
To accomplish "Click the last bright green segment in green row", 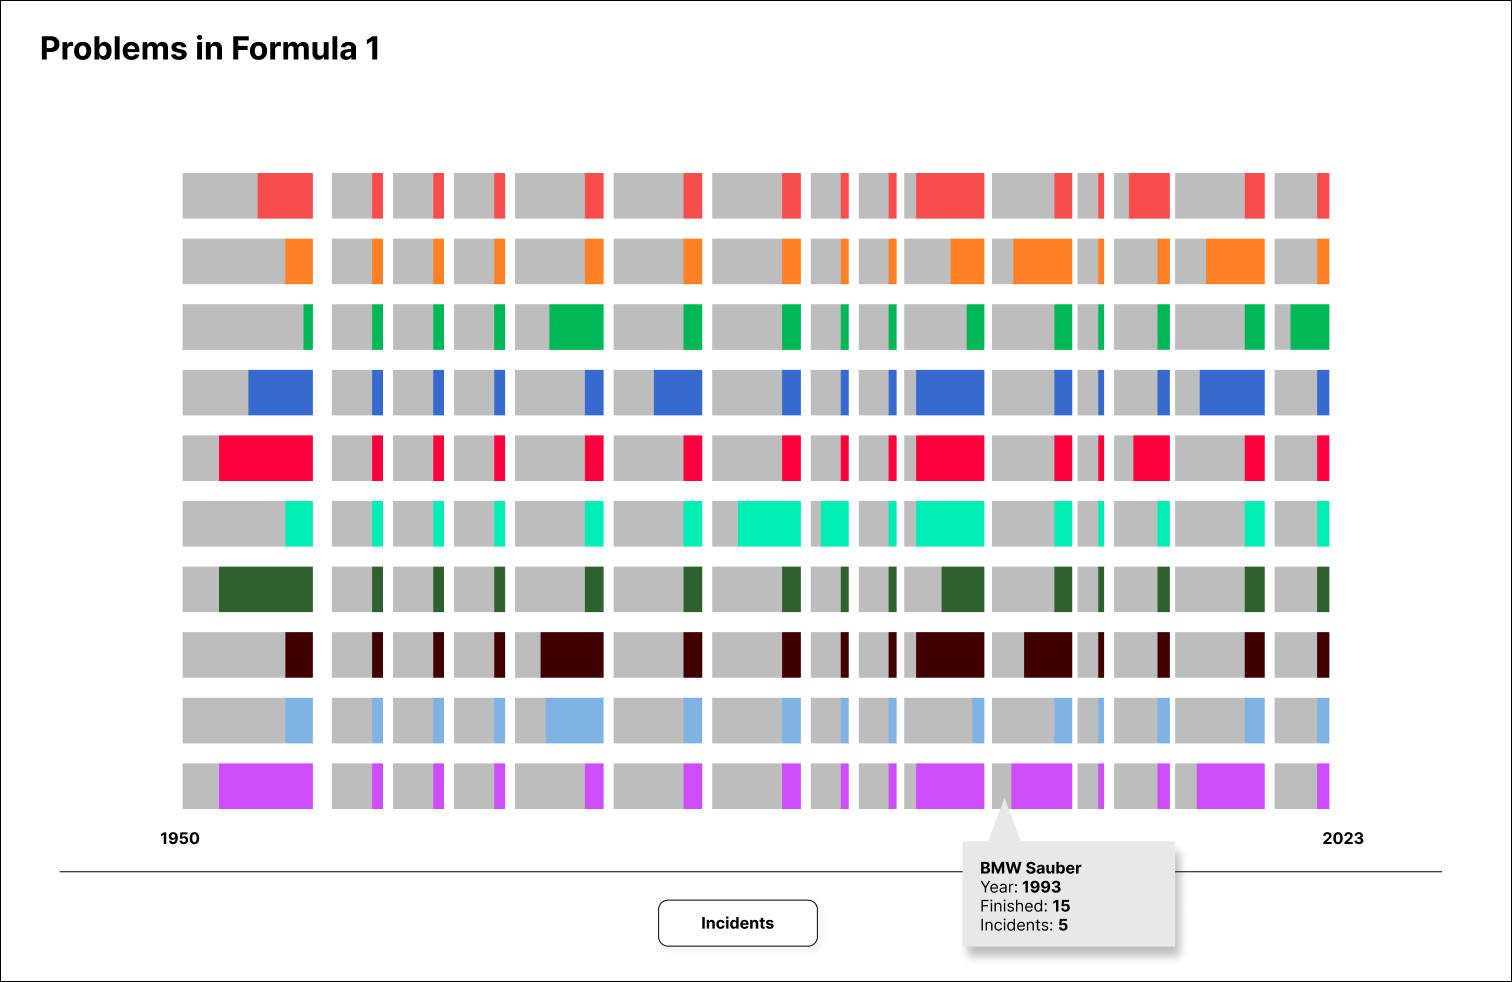I will [1309, 327].
